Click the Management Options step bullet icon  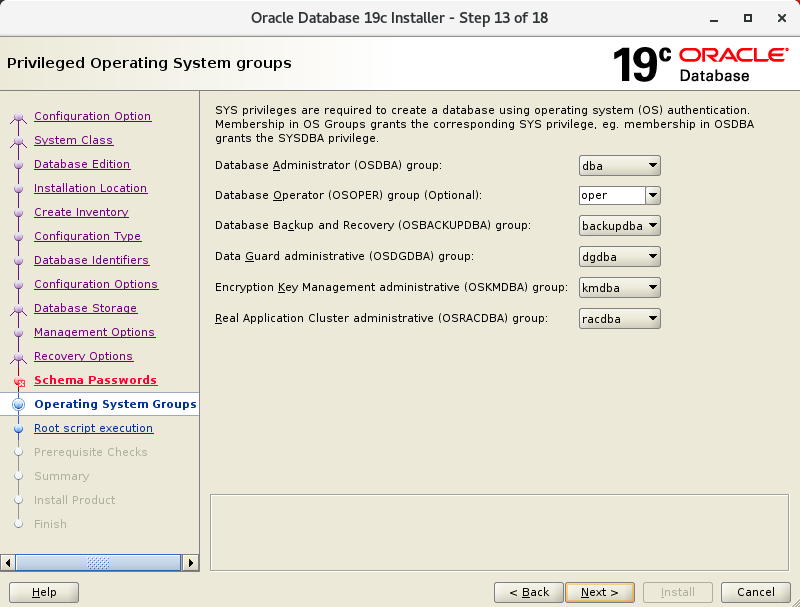pos(18,333)
